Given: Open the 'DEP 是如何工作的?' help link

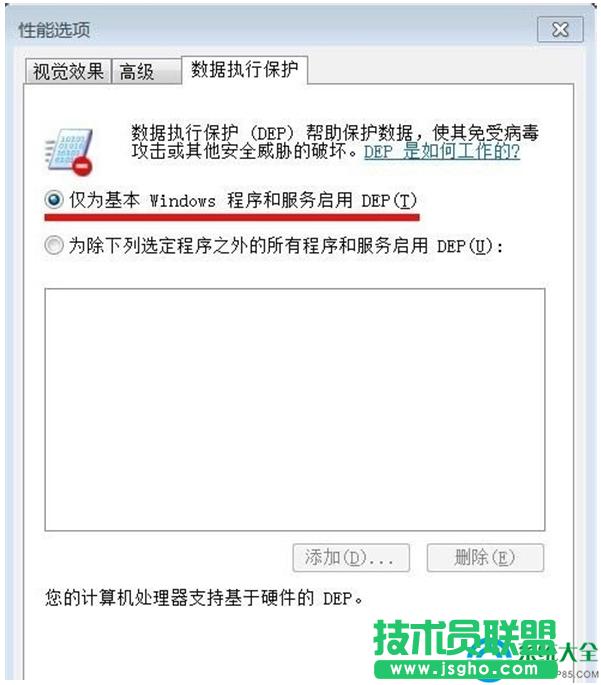Looking at the screenshot, I should point(442,152).
